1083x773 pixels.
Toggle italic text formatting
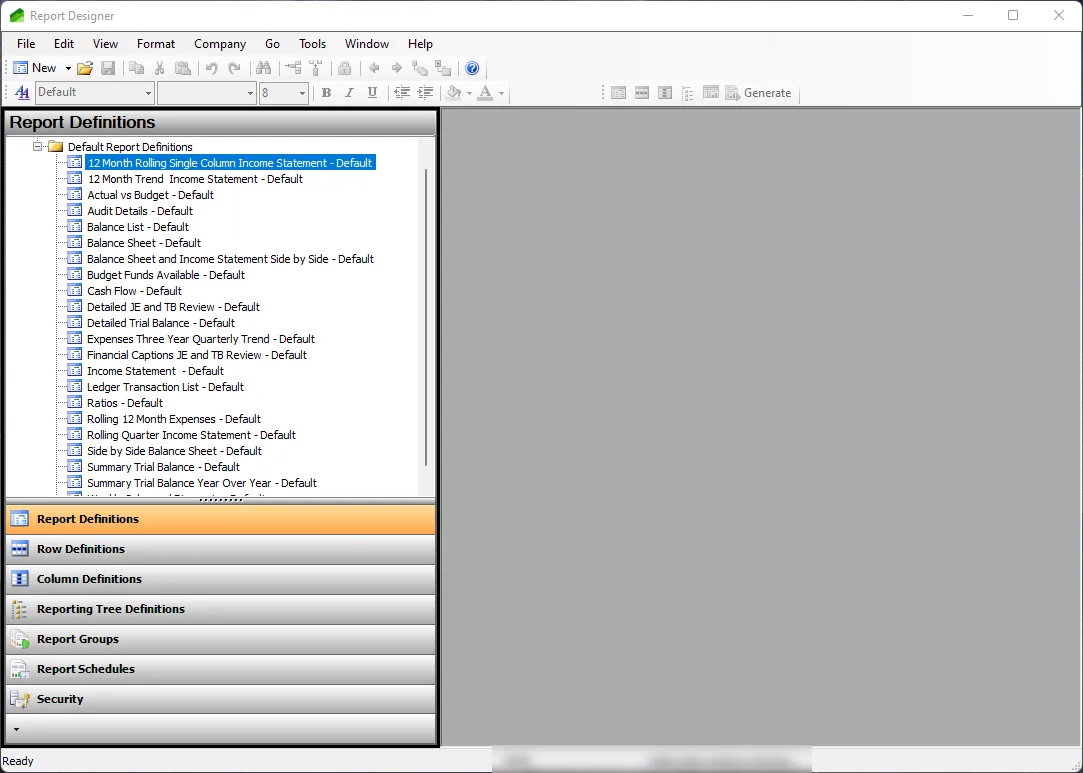coord(349,92)
